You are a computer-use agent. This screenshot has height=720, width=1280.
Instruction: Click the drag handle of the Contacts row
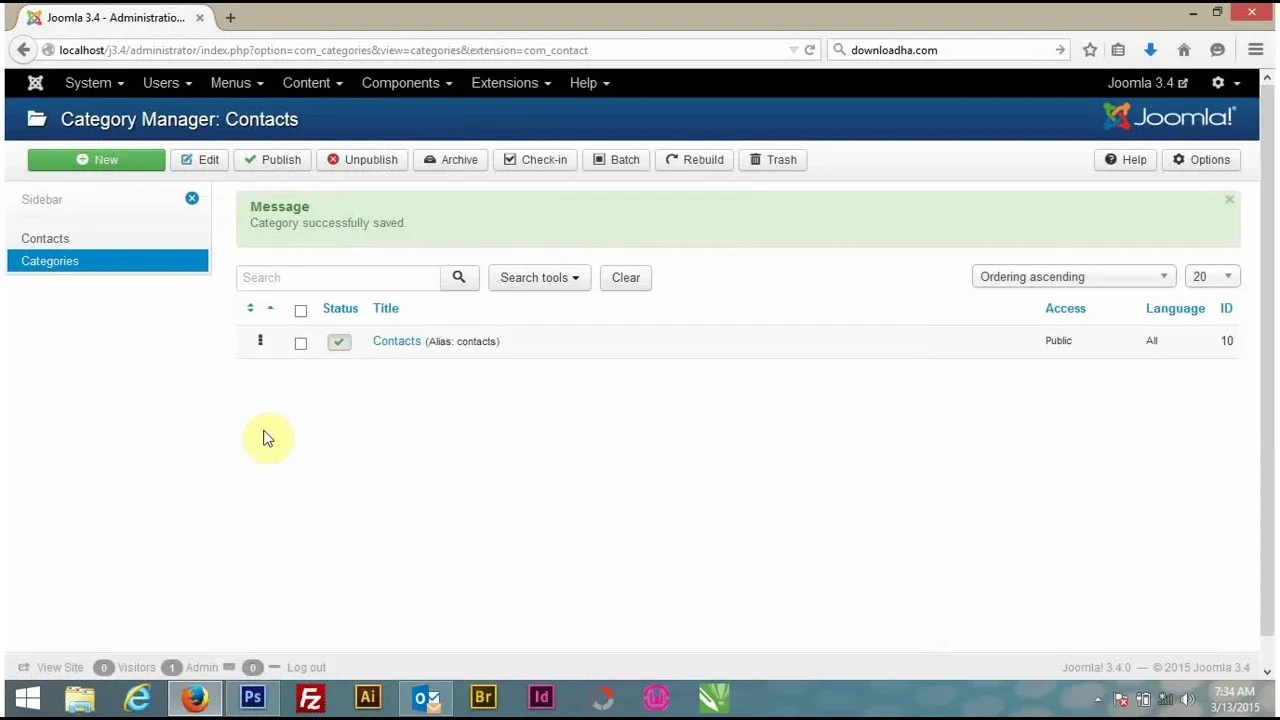pos(260,341)
